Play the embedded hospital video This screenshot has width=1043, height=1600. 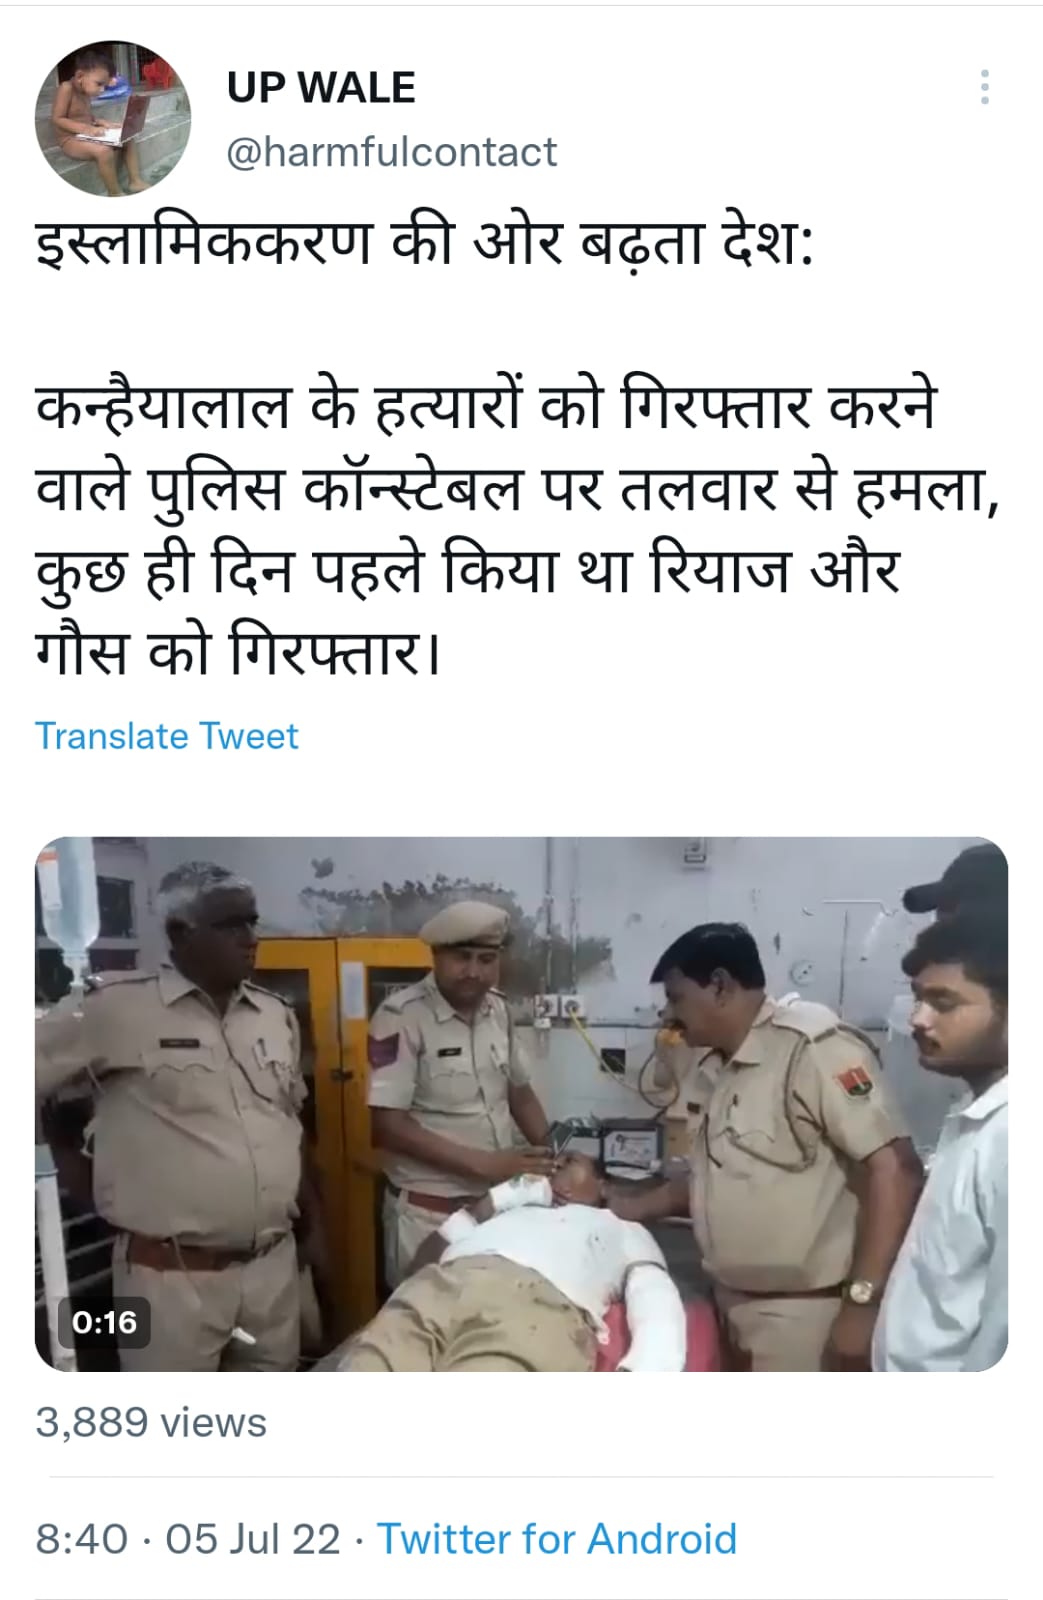521,1103
